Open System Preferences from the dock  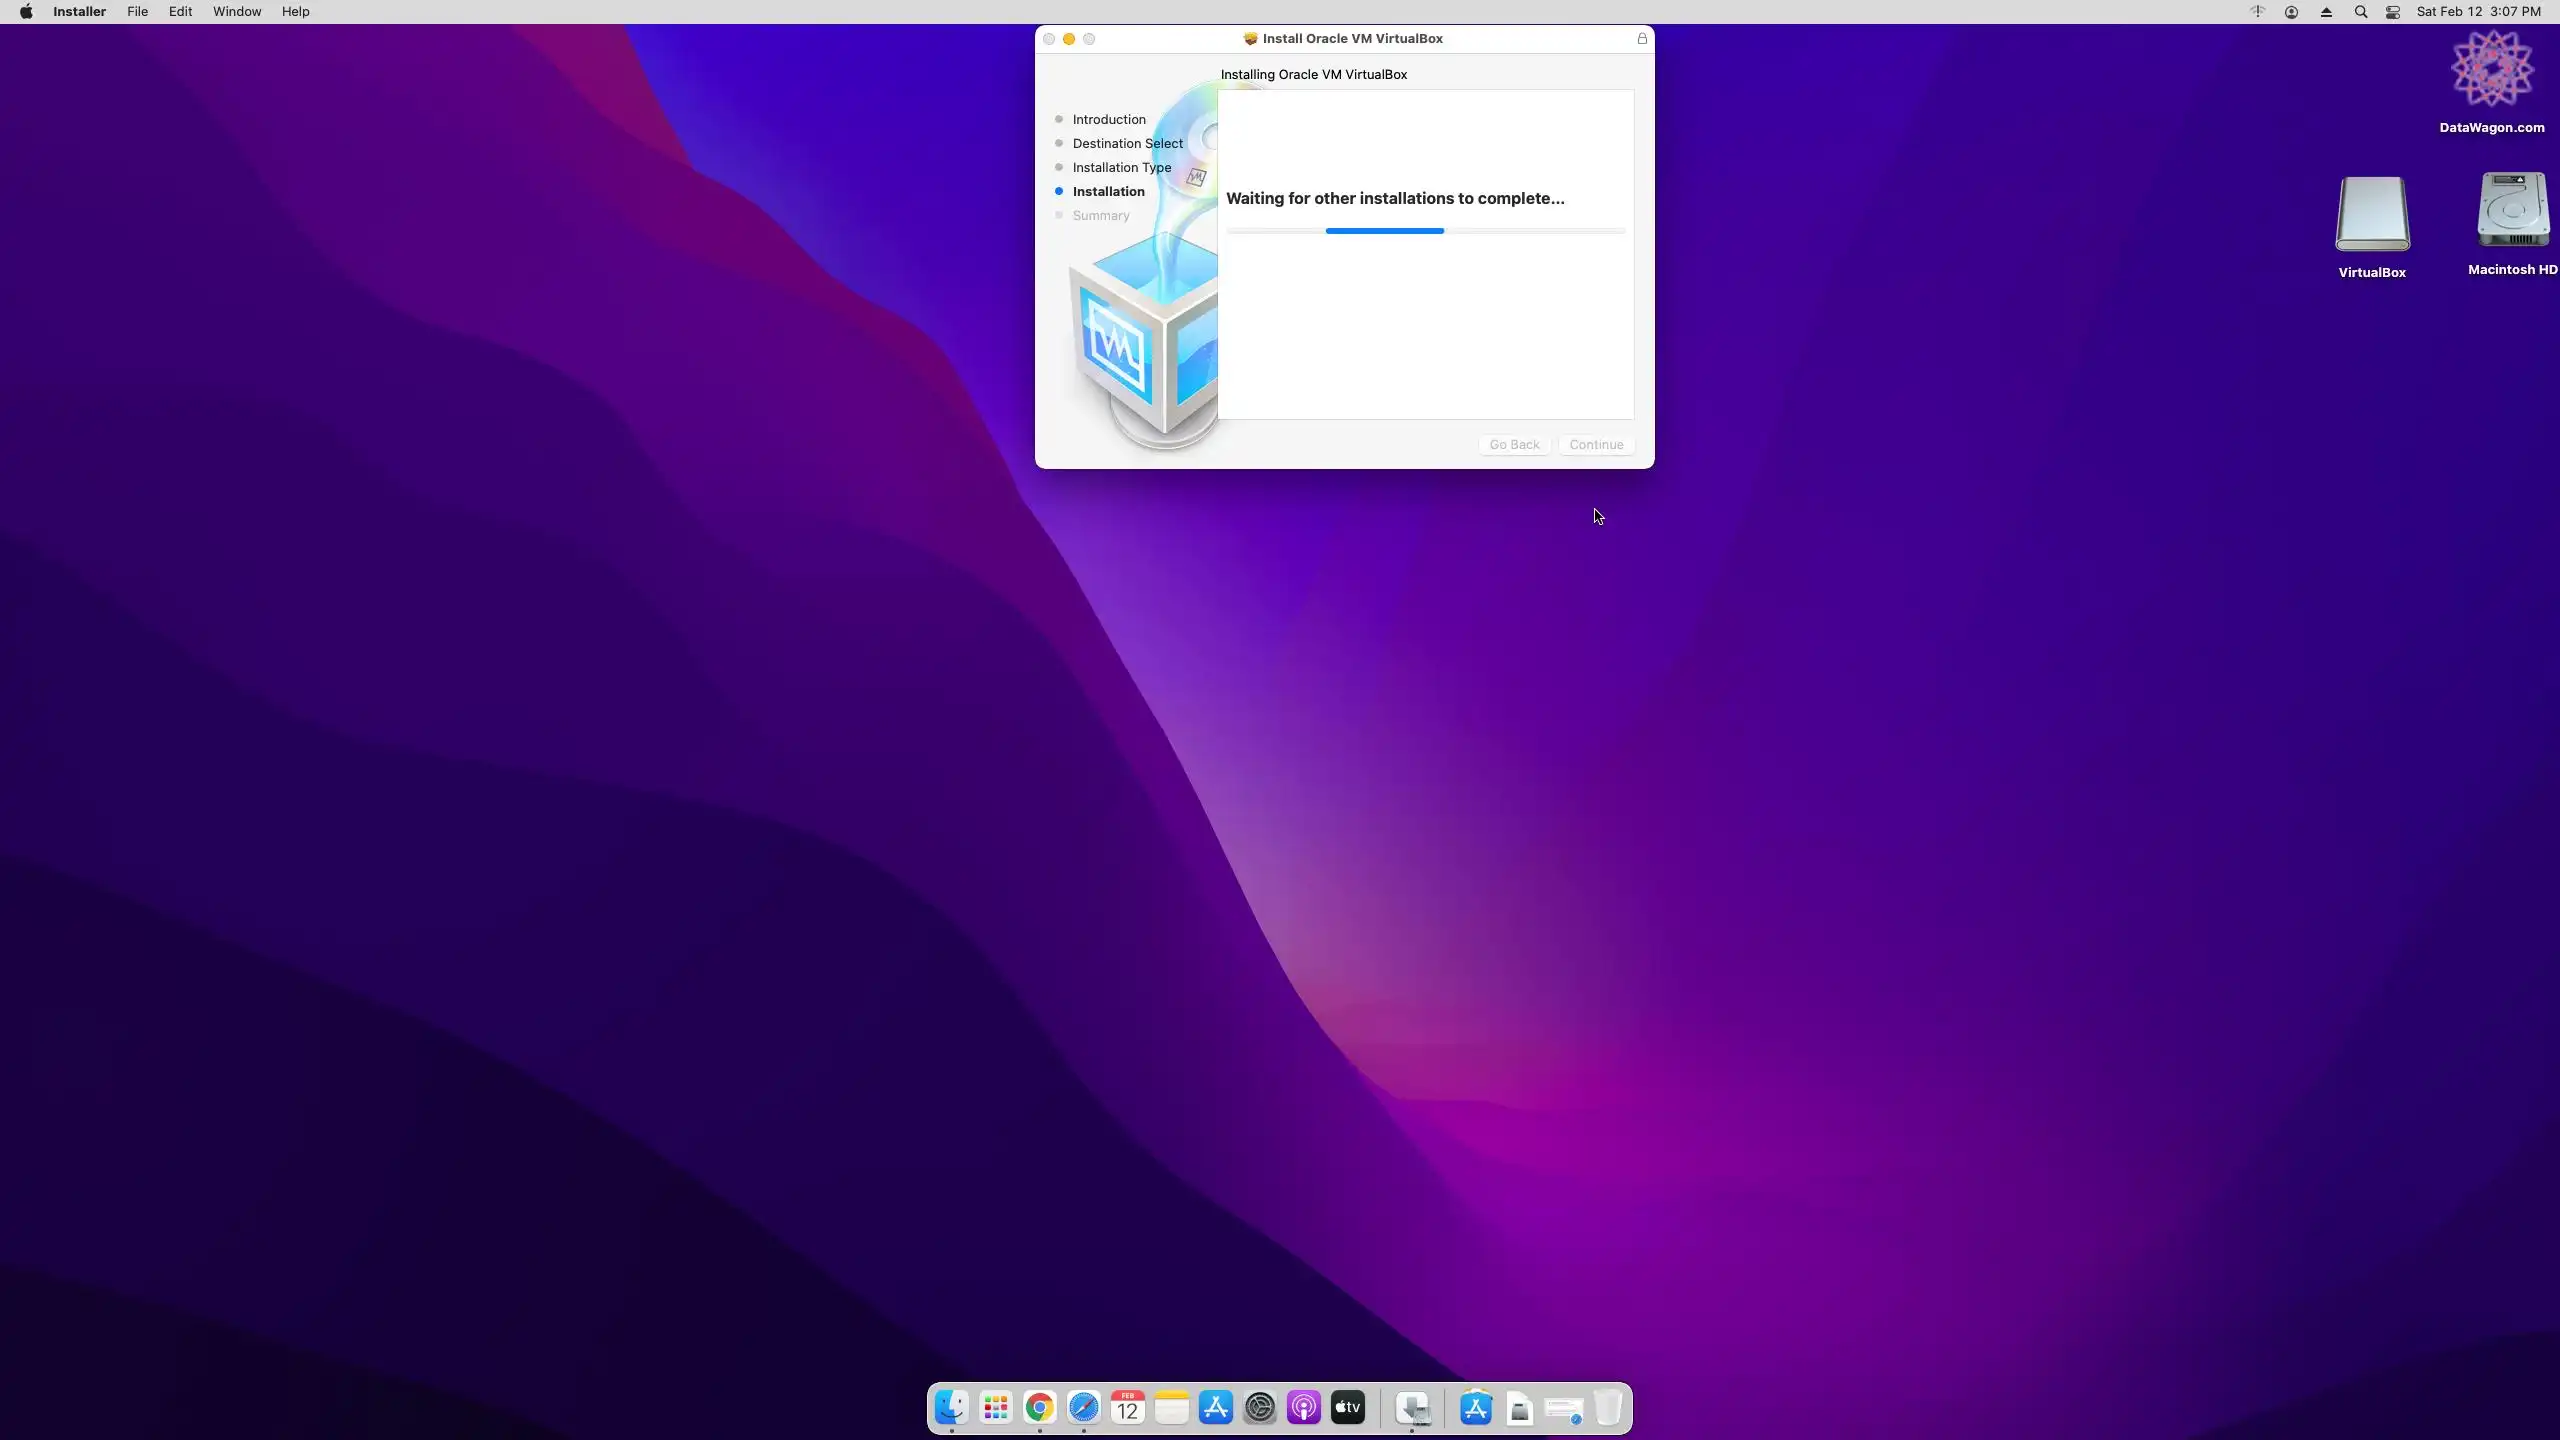pyautogui.click(x=1260, y=1408)
